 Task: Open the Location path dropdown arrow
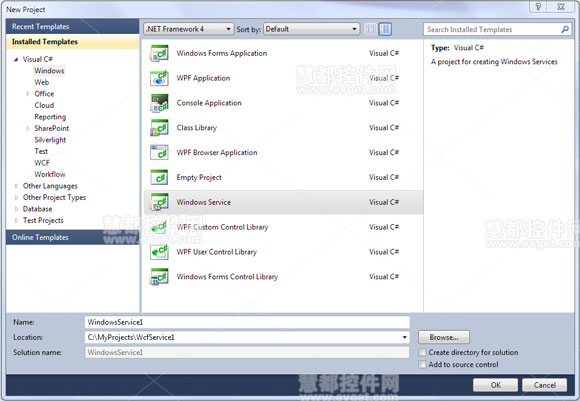click(x=404, y=337)
